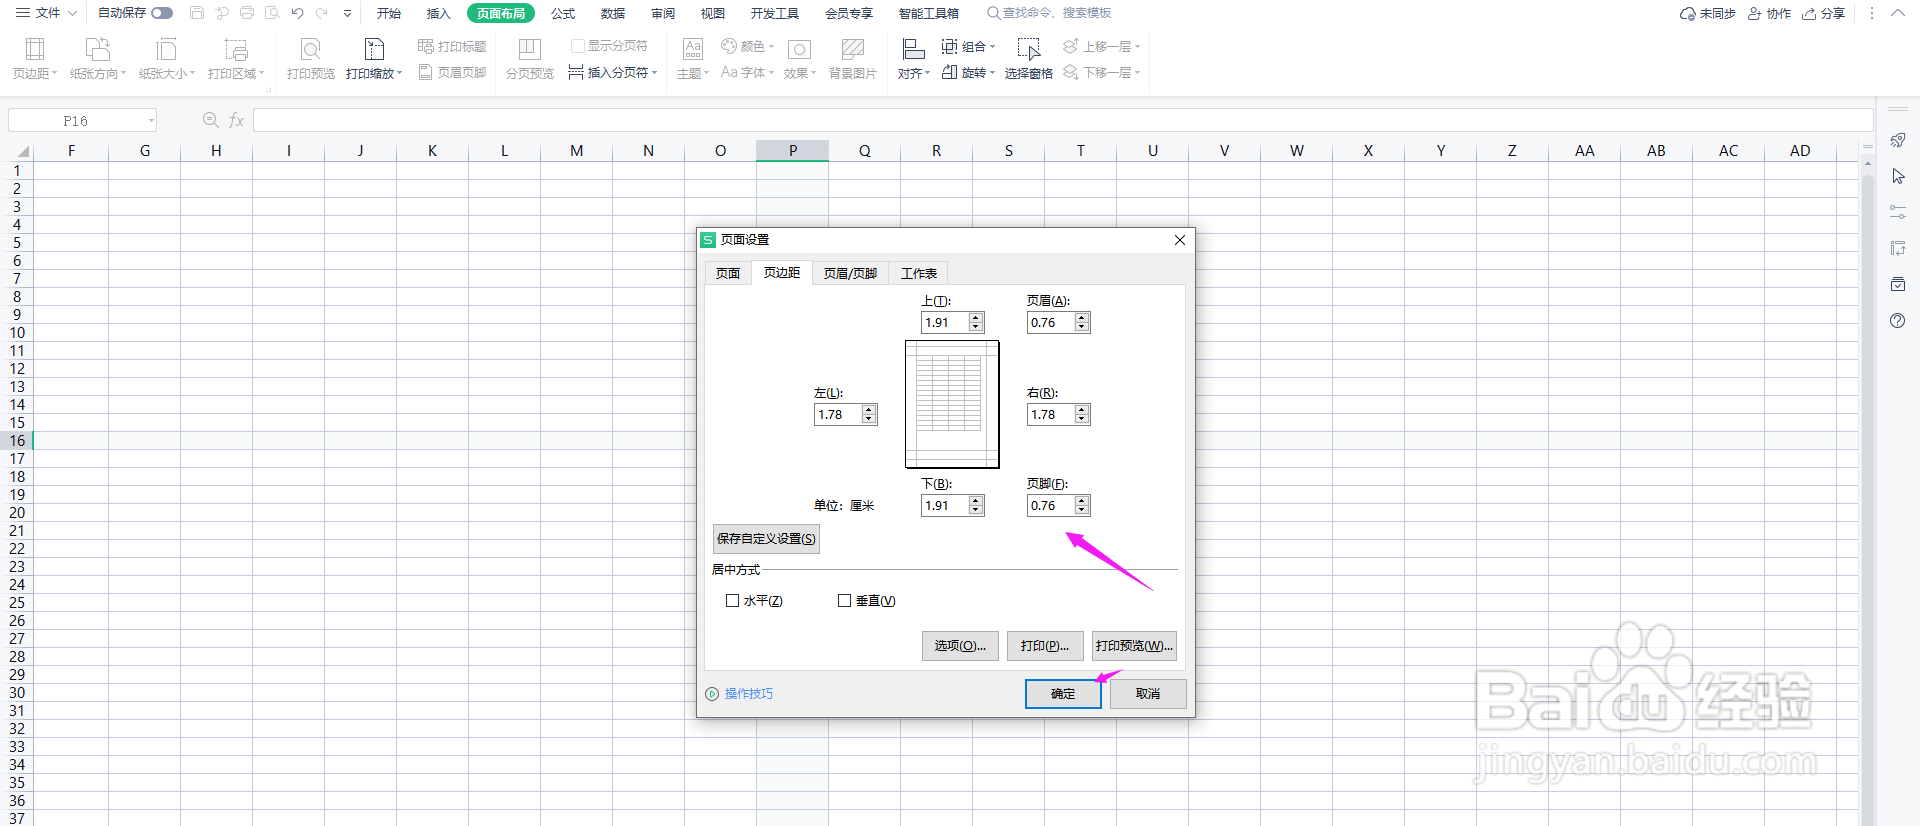Open the 效果 effects tool

point(800,58)
